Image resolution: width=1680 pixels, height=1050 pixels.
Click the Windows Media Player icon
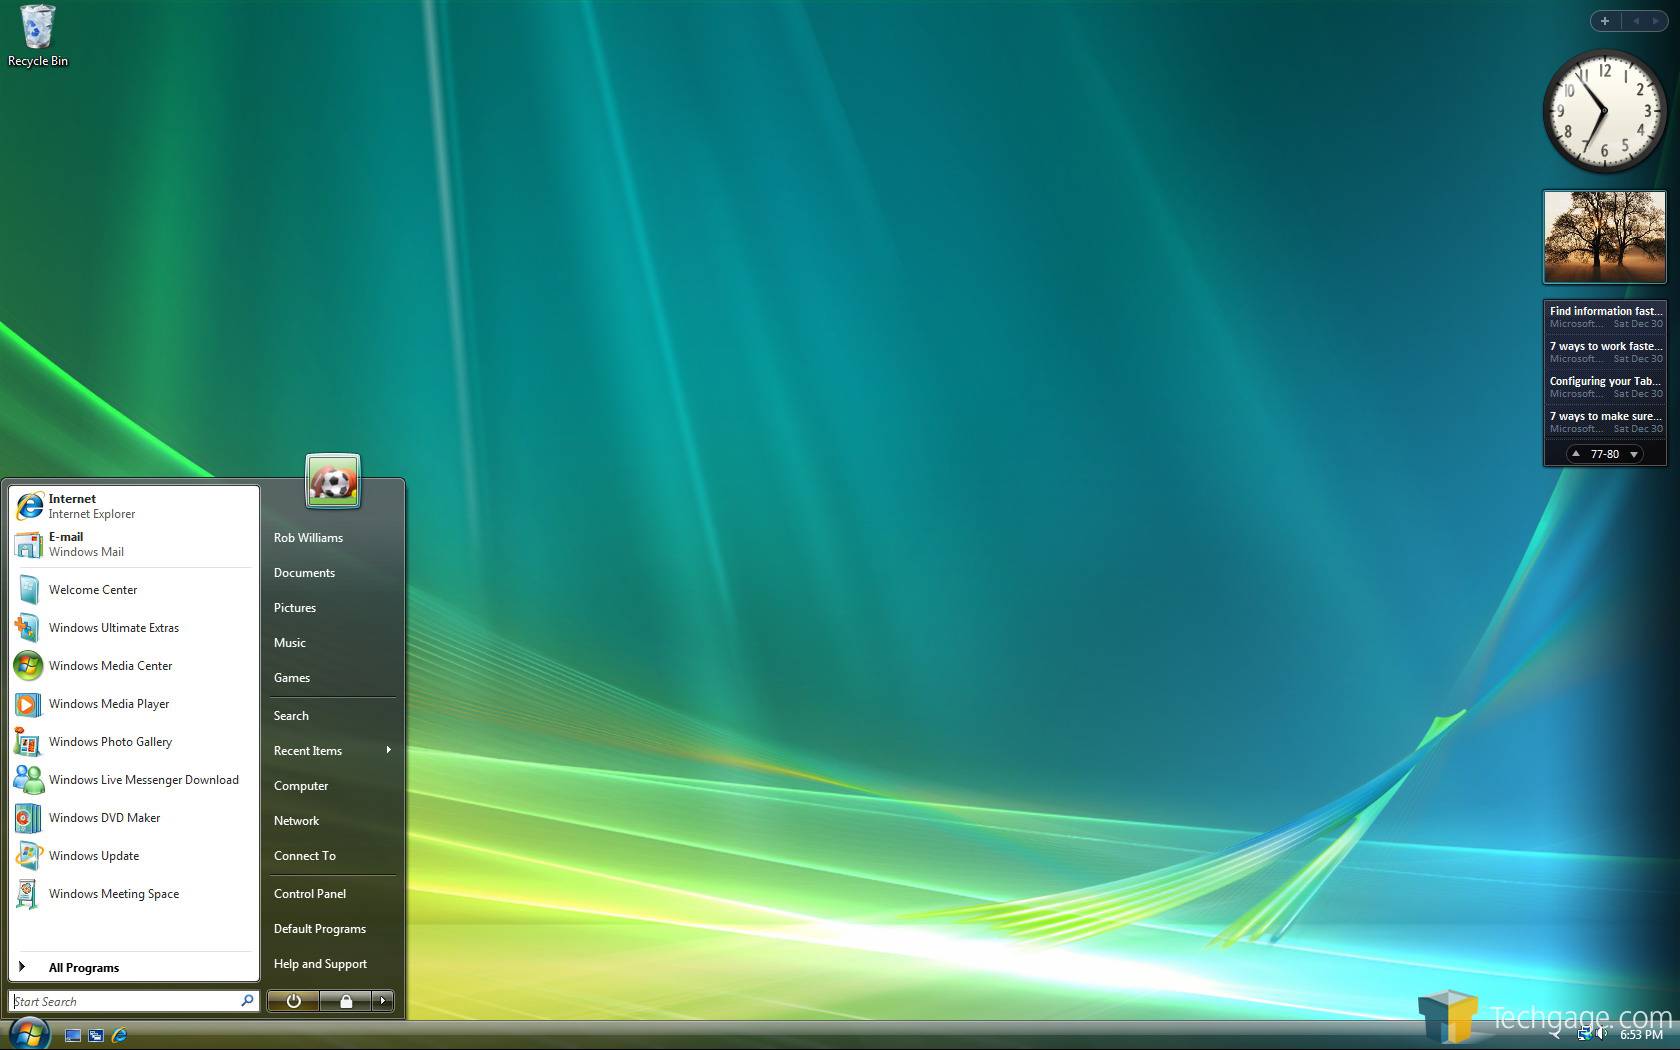click(x=29, y=704)
